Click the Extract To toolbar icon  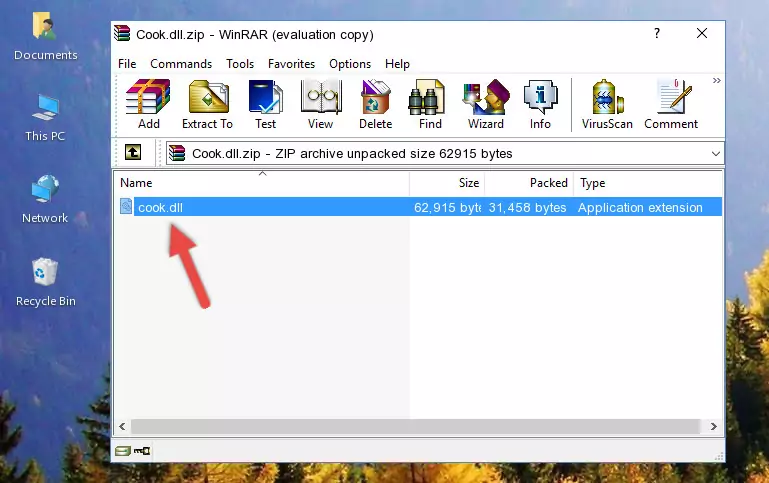[x=207, y=104]
